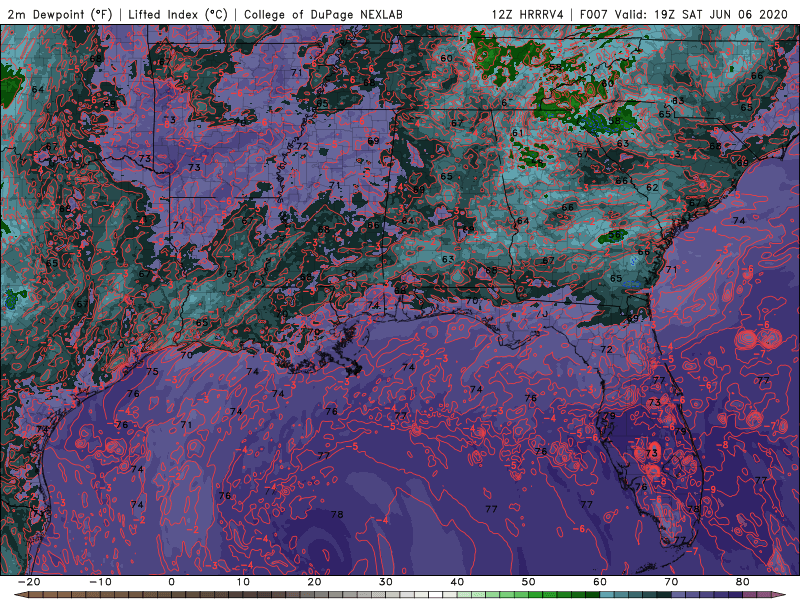Click the '75' dewpoint value off Texas coast

click(152, 371)
